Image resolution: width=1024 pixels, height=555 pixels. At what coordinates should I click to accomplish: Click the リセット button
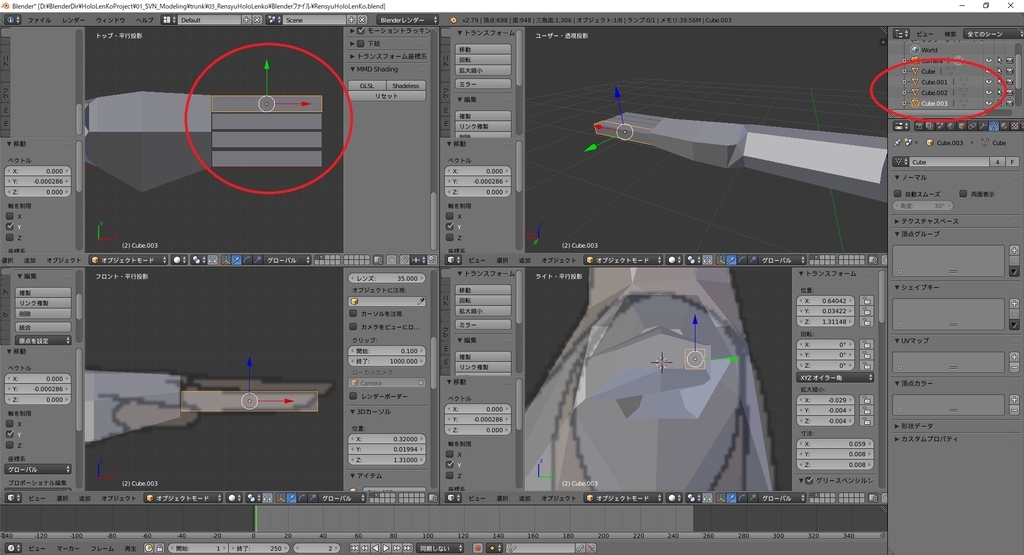[387, 96]
